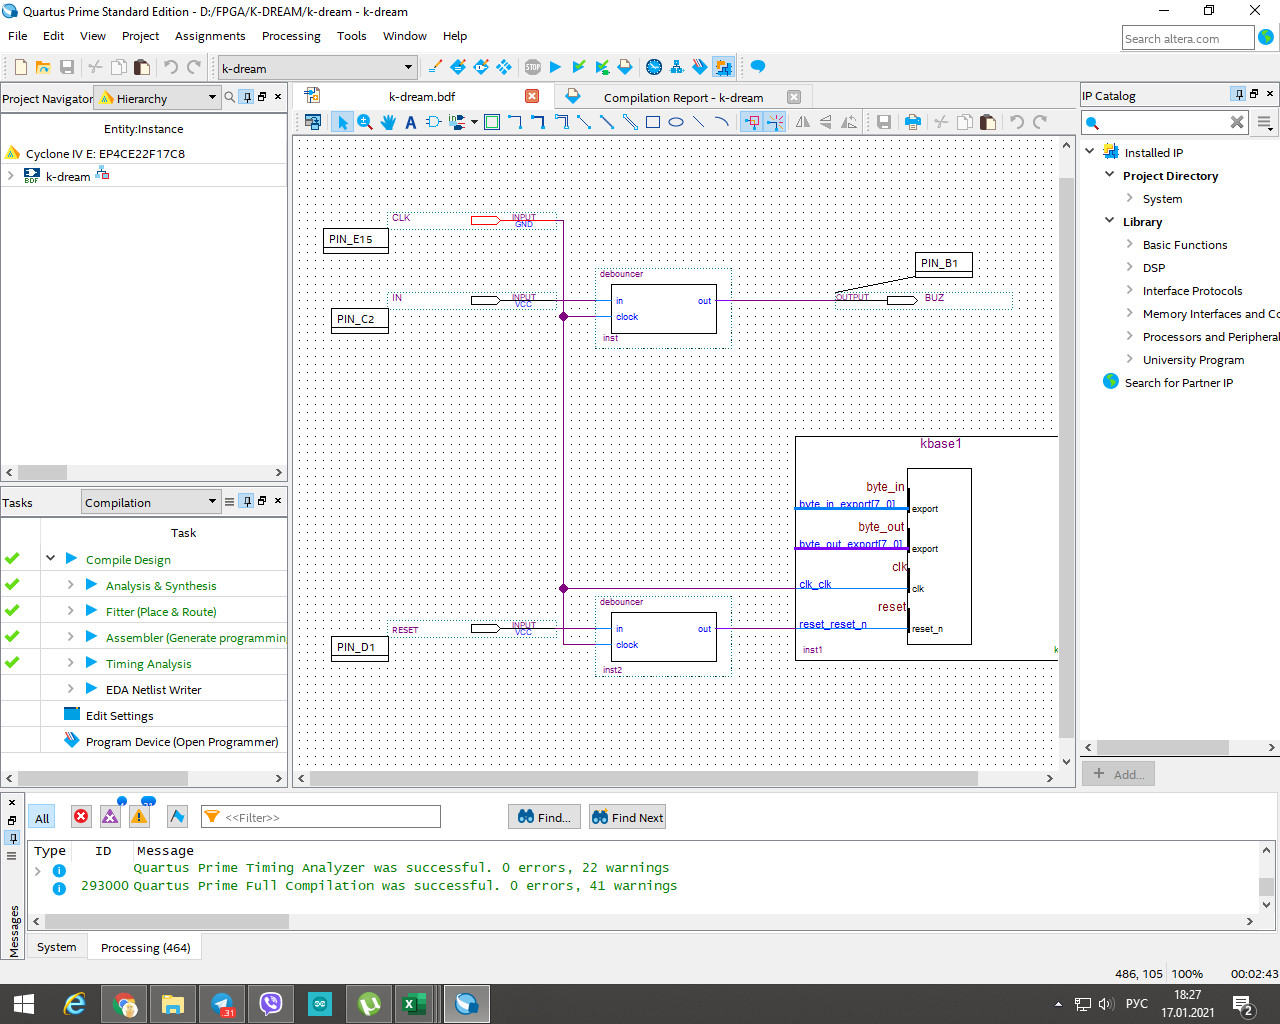Open the Timing Analyzer clock icon

[x=654, y=67]
